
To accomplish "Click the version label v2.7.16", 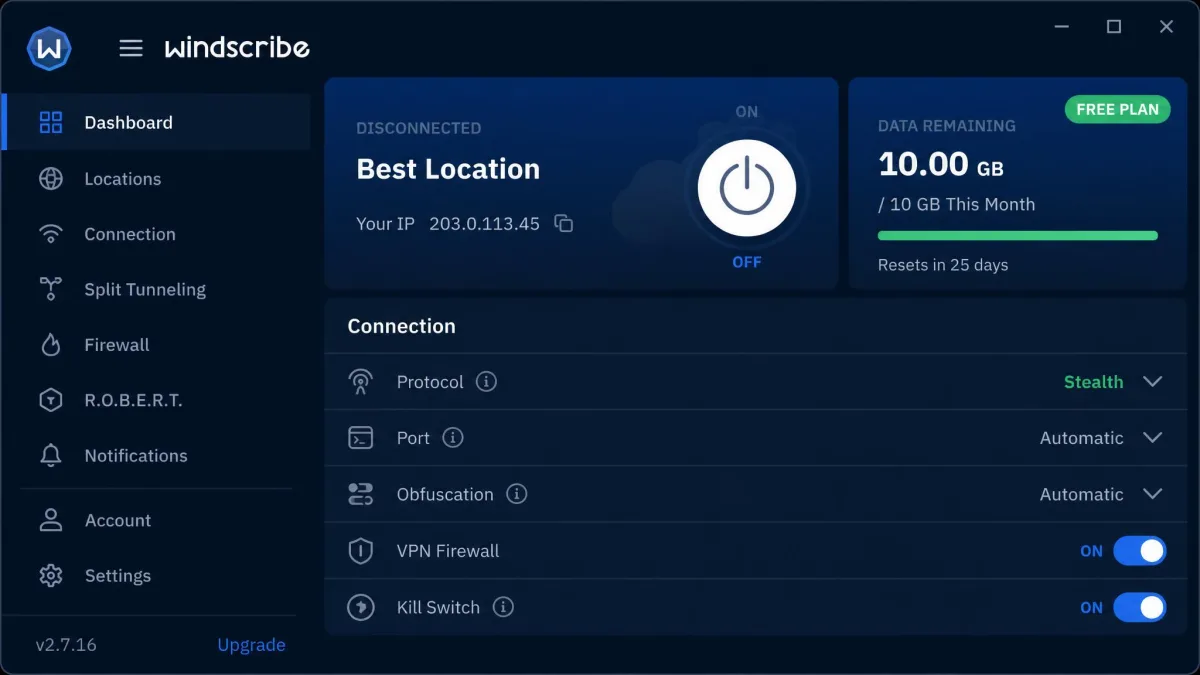I will (66, 645).
